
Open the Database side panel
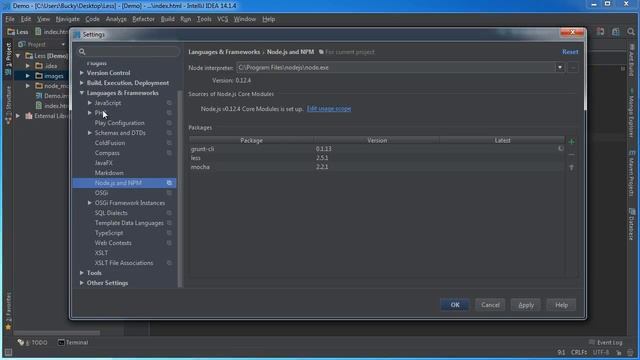click(631, 224)
